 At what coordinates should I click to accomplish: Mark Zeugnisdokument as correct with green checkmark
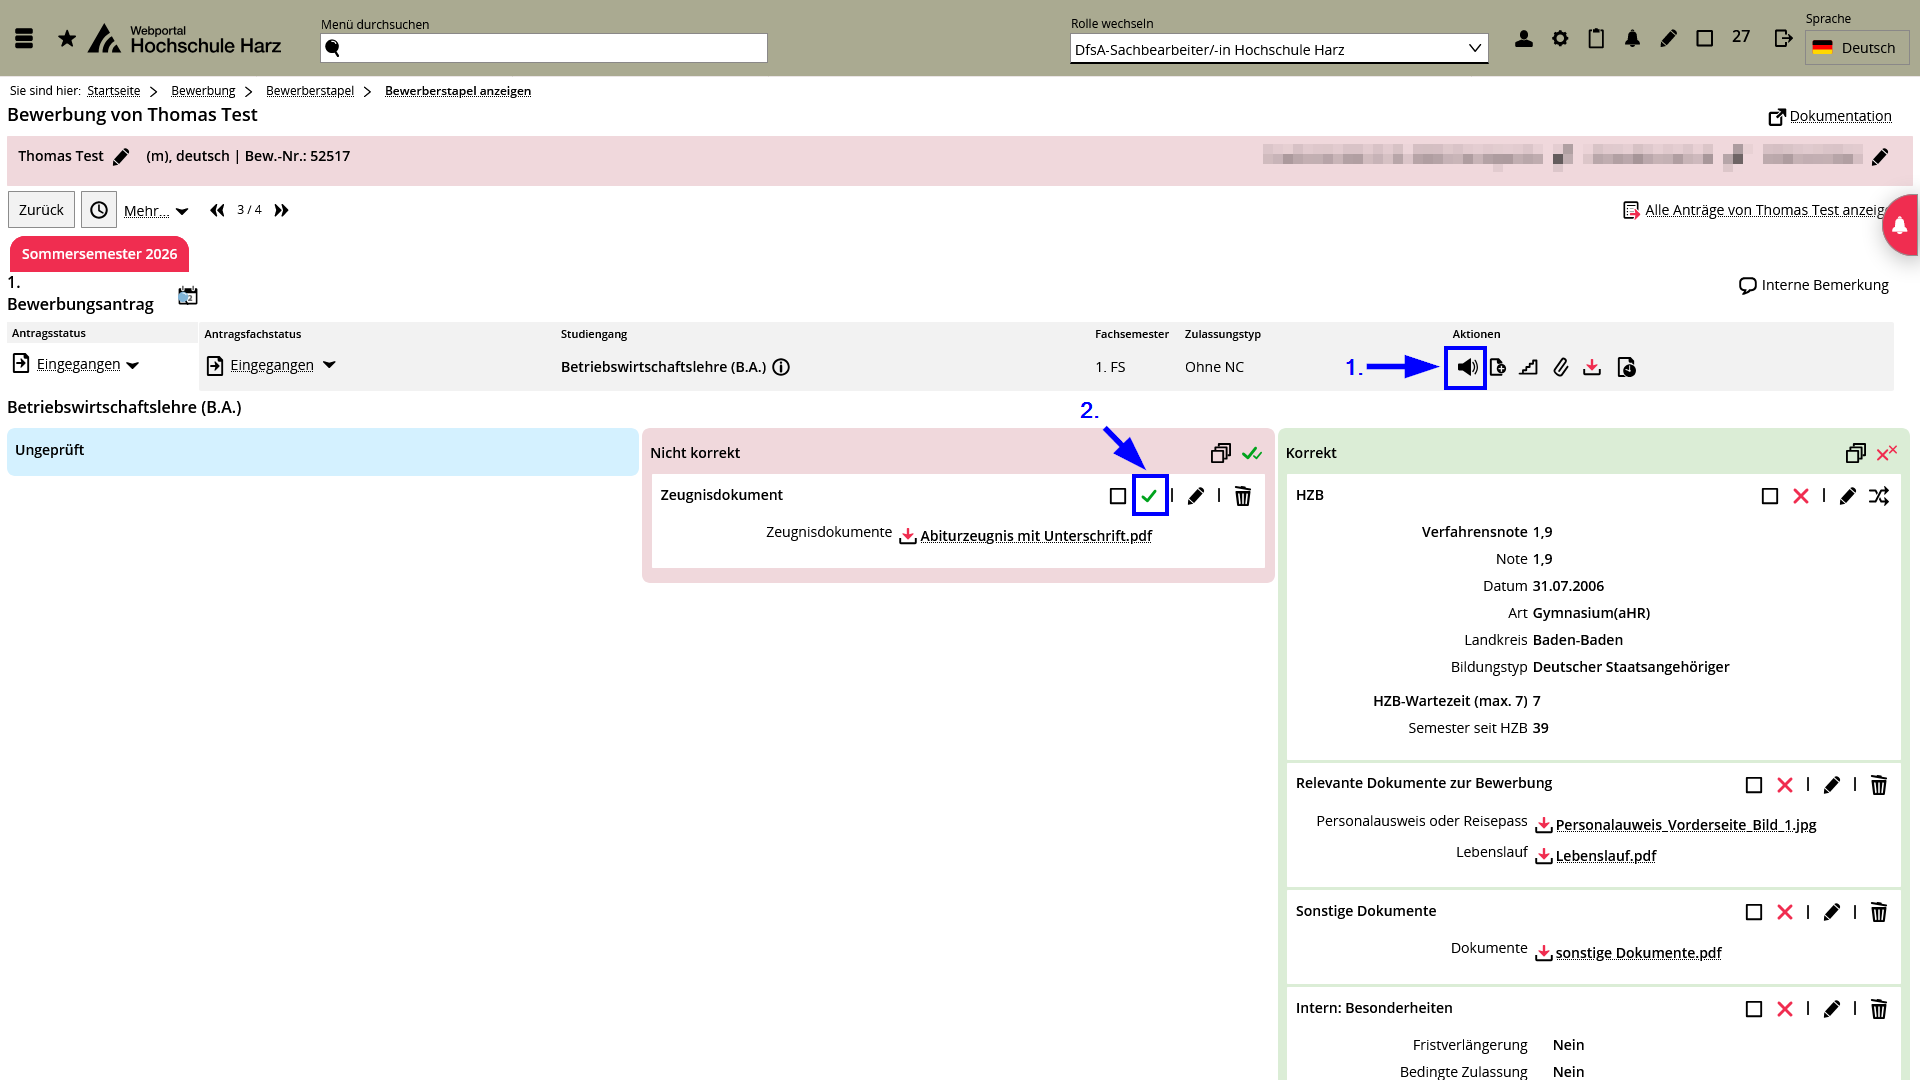coord(1149,495)
